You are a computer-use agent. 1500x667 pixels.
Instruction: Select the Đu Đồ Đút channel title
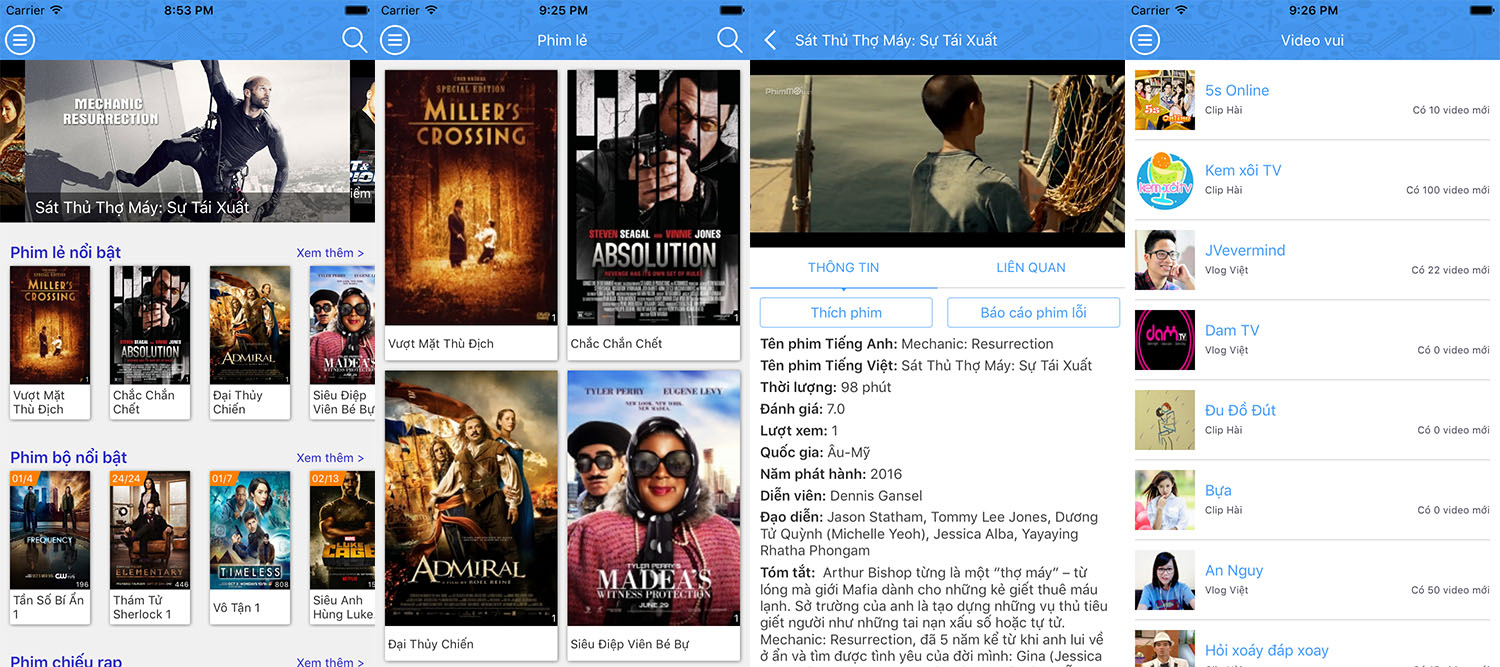(x=1240, y=410)
